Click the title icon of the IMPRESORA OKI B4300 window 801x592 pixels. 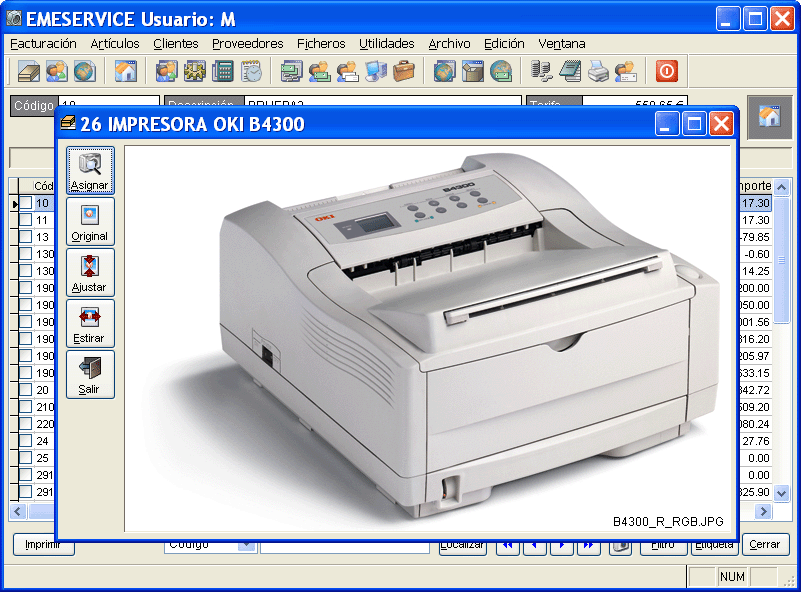68,123
